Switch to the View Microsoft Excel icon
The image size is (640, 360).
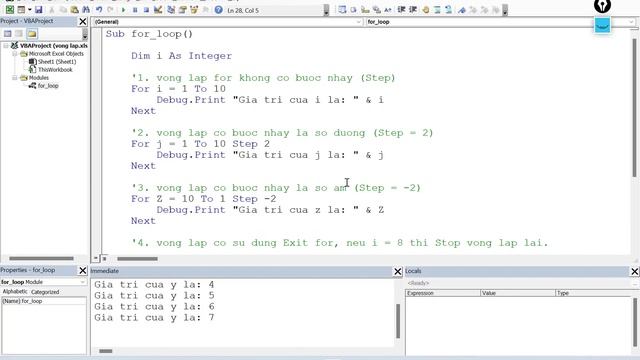[x=9, y=9]
